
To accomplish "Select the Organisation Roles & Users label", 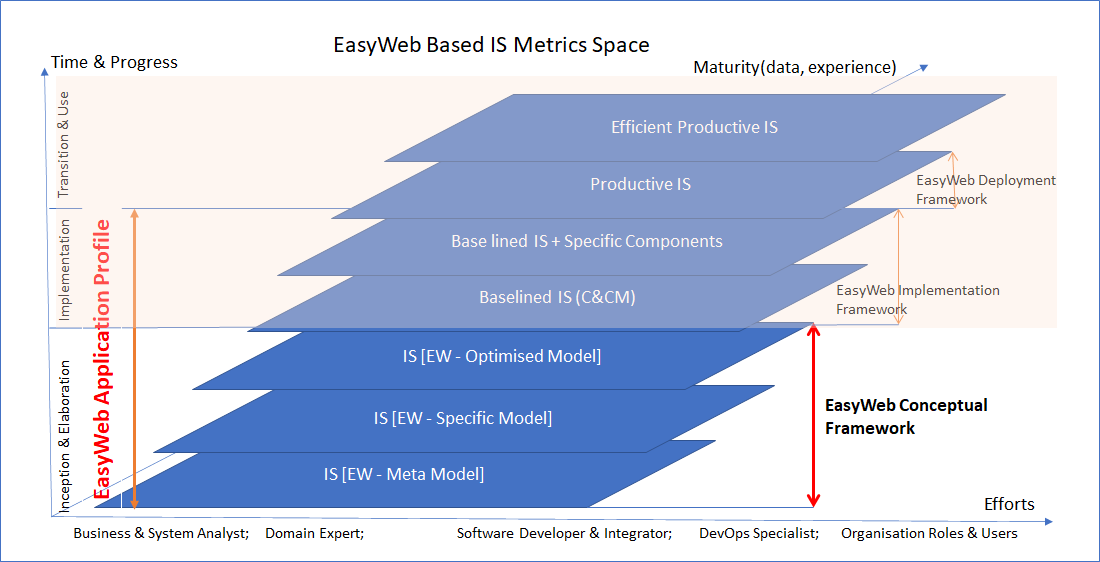I will point(929,533).
